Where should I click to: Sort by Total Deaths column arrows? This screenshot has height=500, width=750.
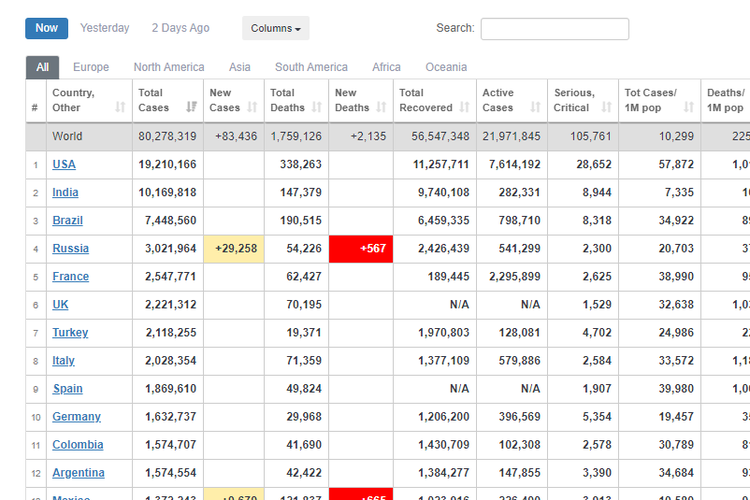(x=317, y=107)
